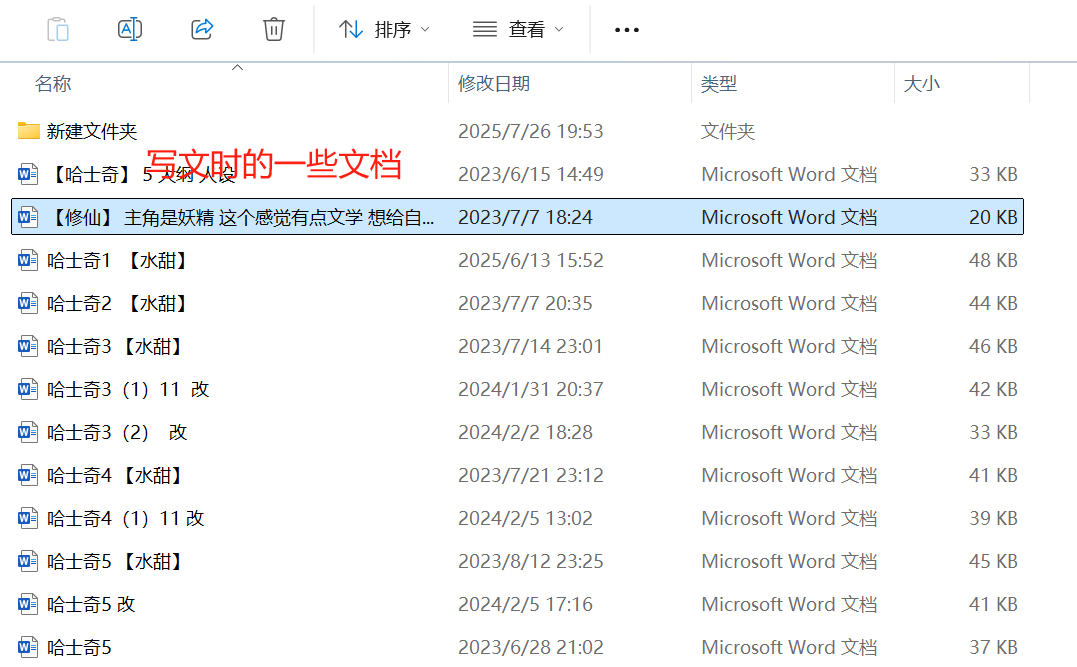This screenshot has height=667, width=1077.
Task: Select file name 哈士奇4【水甜】
Action: 115,475
